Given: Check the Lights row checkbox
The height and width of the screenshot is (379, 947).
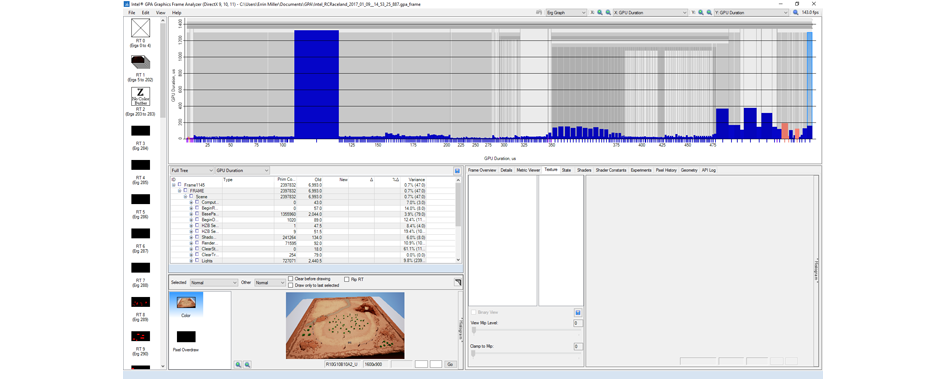Looking at the screenshot, I should point(197,260).
